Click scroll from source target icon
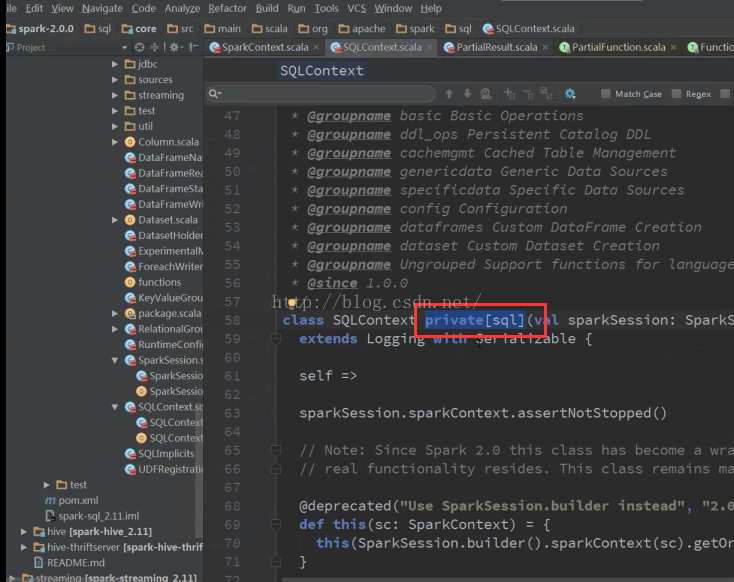Image resolution: width=734 pixels, height=582 pixels. [x=139, y=47]
